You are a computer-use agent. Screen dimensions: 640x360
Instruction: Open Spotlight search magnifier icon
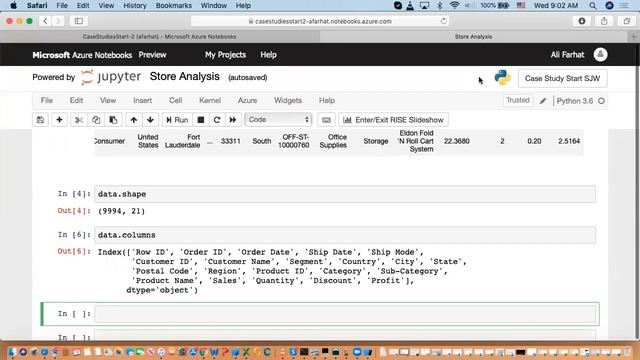(x=593, y=6)
